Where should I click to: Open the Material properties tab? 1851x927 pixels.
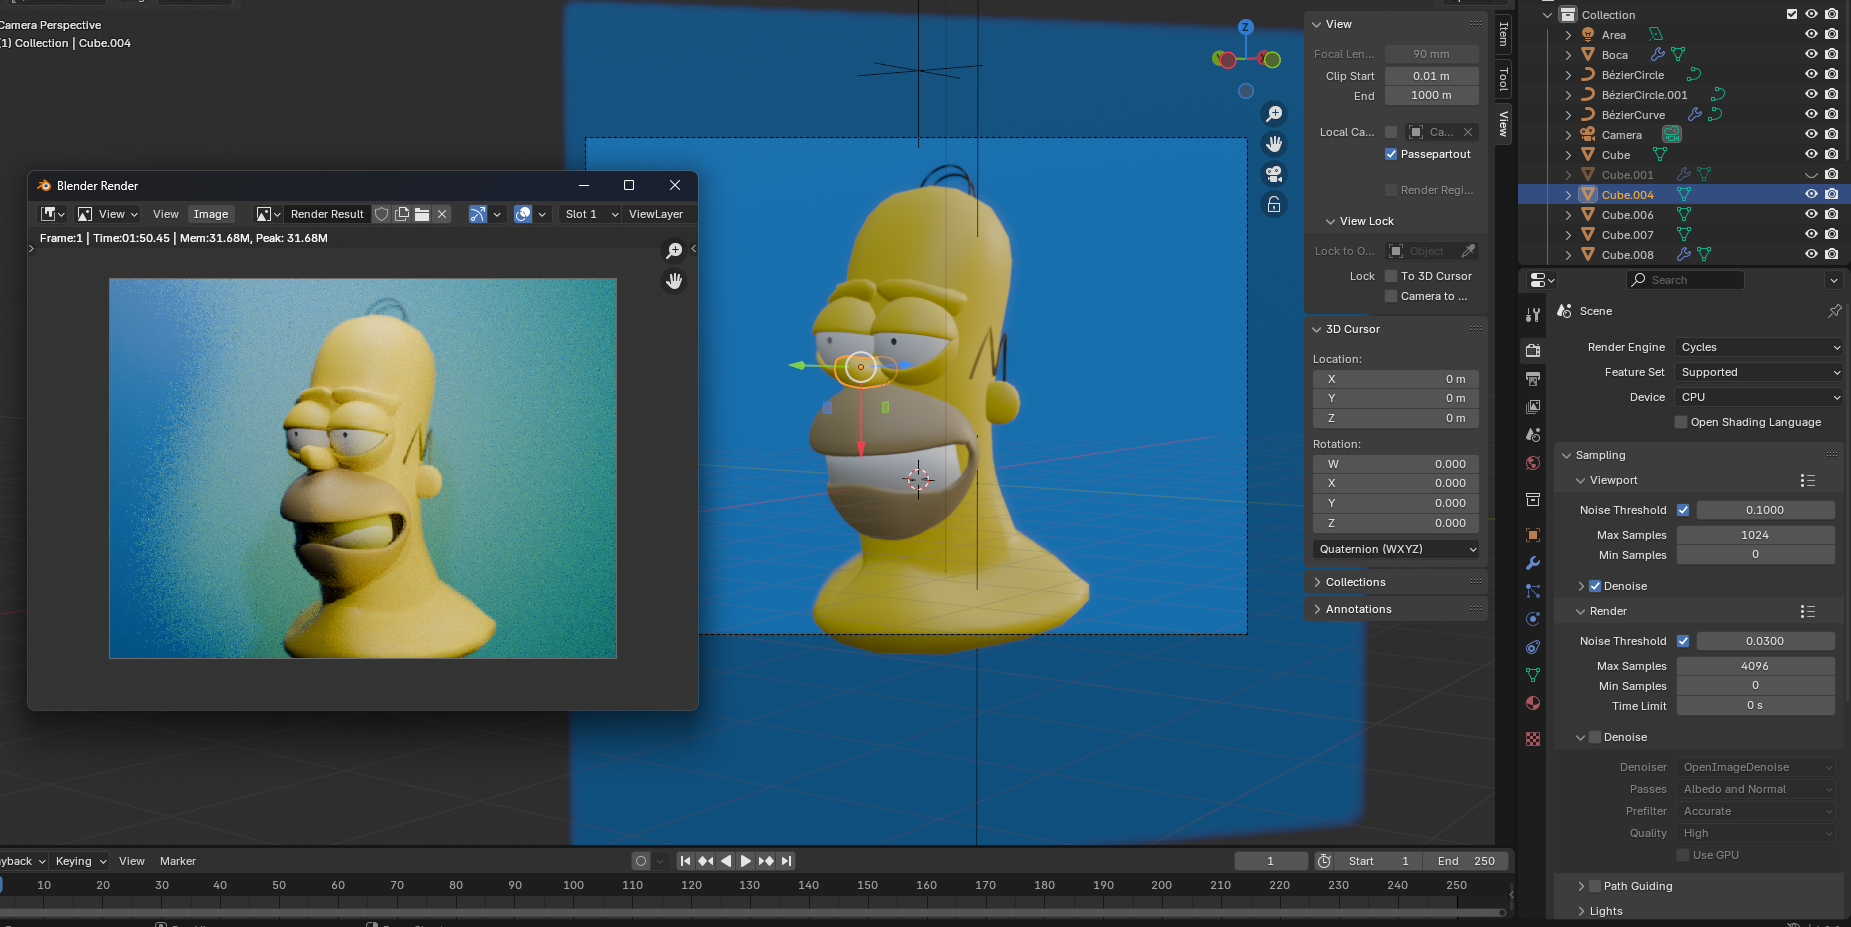[x=1533, y=703]
